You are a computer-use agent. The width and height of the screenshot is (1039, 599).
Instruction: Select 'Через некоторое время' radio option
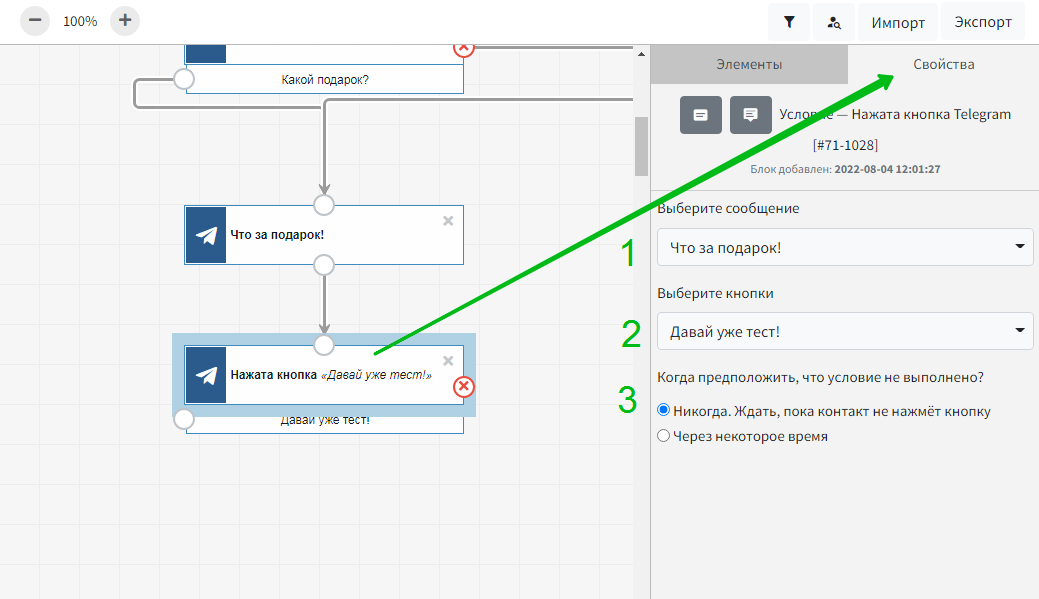click(x=664, y=436)
